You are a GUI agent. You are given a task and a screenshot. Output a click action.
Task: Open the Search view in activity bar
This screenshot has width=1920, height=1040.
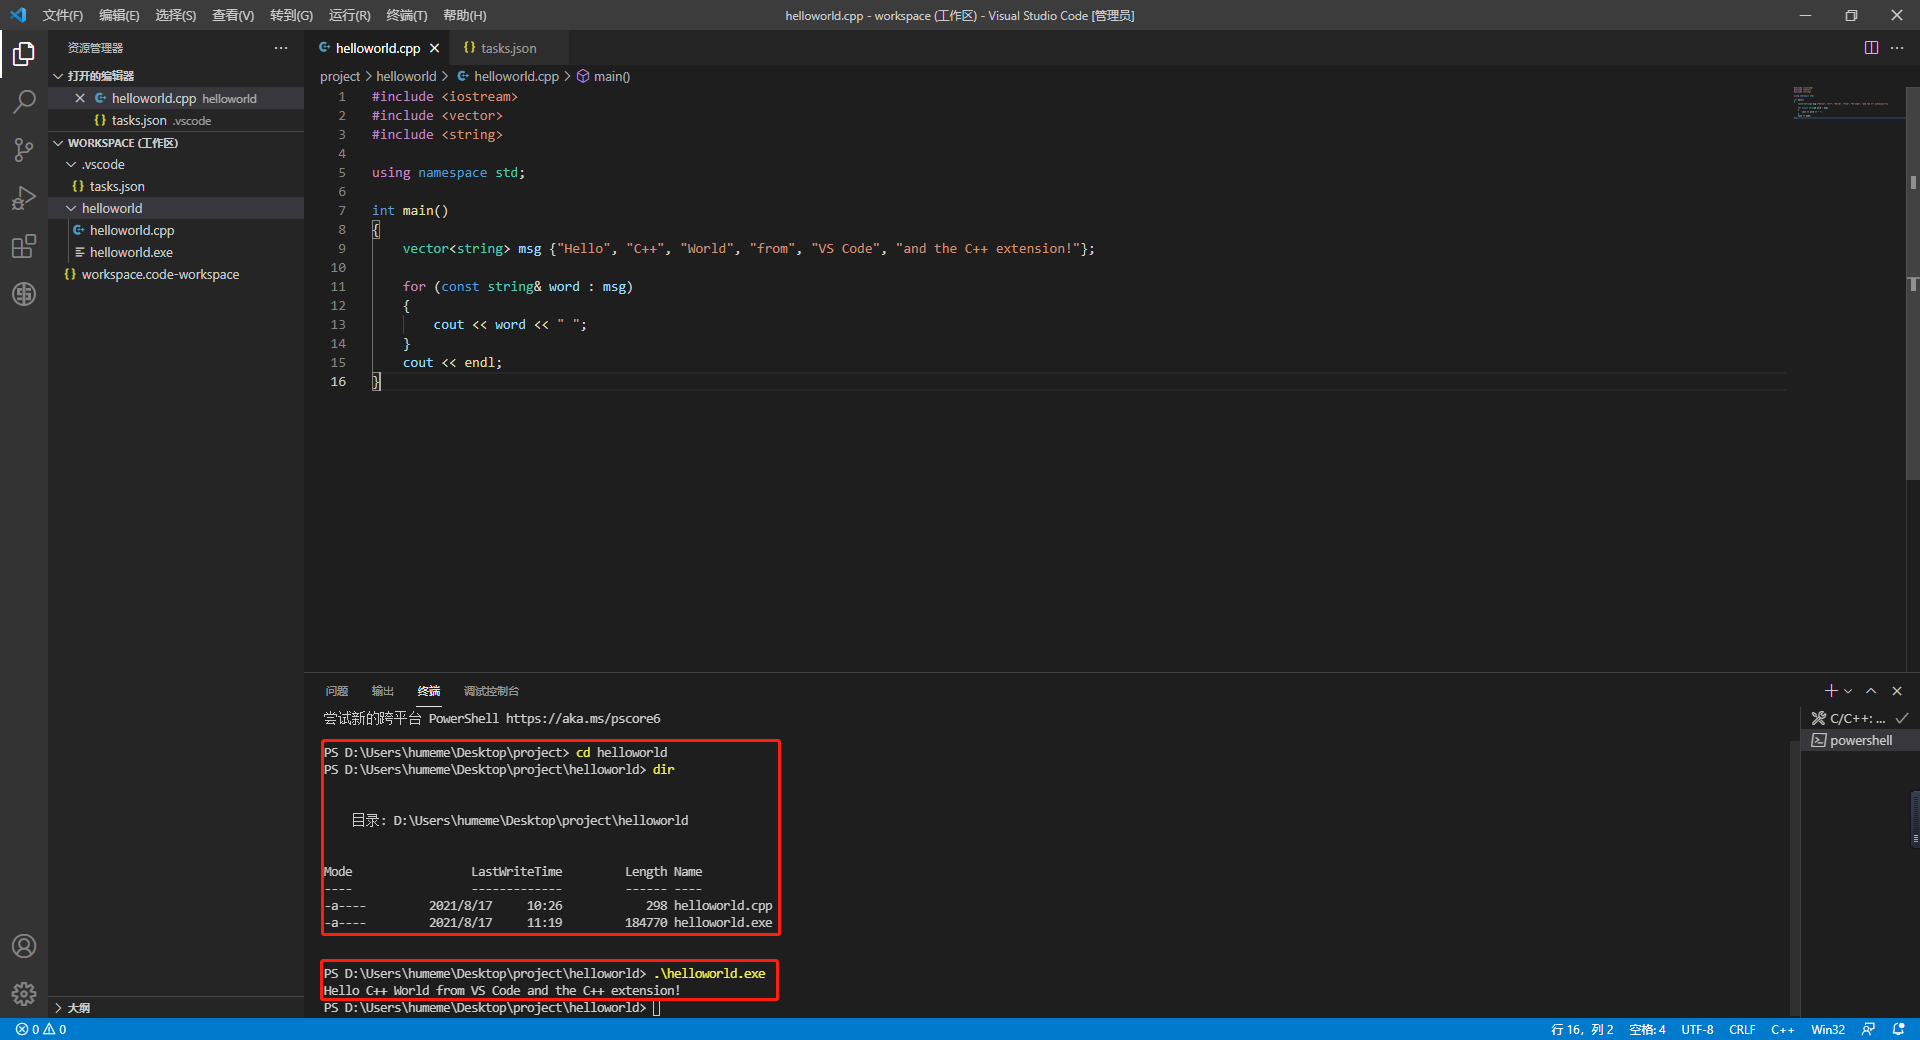tap(24, 101)
